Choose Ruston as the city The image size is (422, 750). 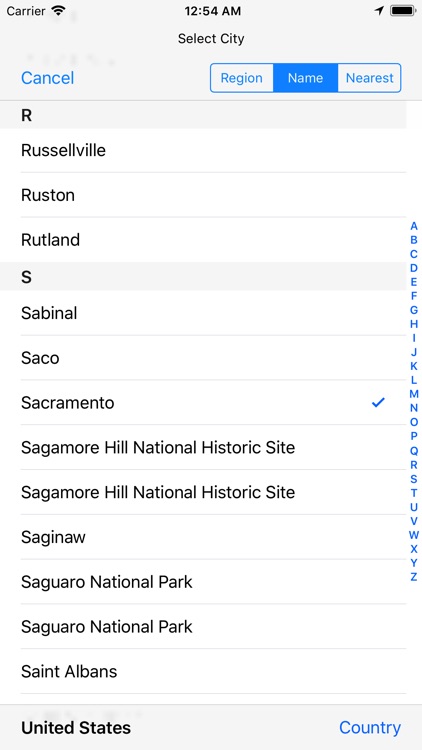(x=203, y=195)
